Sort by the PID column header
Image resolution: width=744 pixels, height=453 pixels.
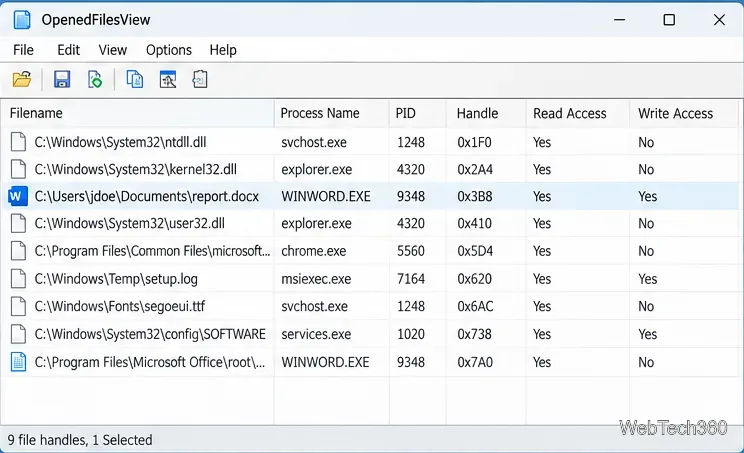click(418, 113)
